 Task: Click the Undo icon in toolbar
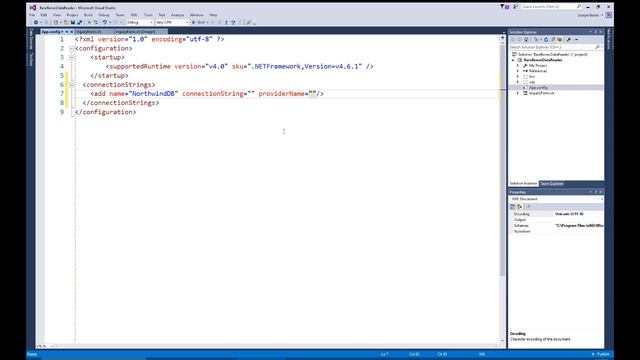click(x=104, y=22)
